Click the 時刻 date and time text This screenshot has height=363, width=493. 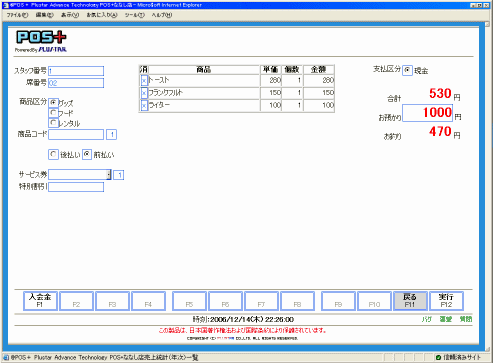(243, 319)
